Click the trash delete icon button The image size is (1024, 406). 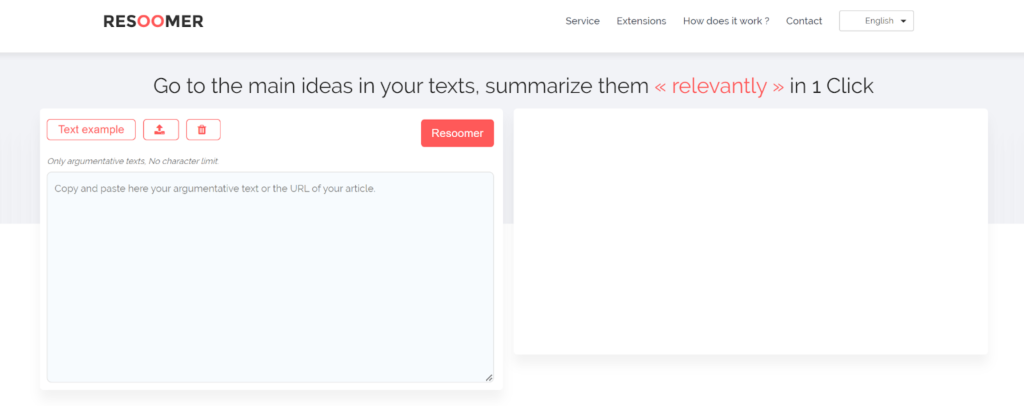pos(203,130)
